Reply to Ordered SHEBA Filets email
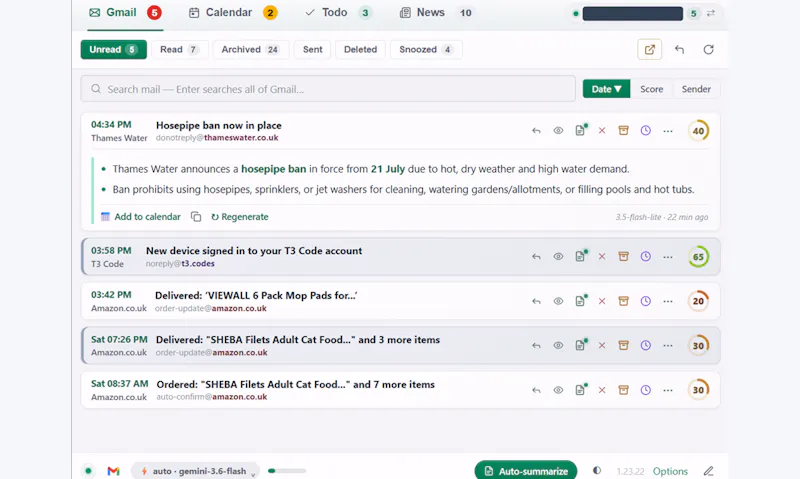Viewport: 800px width, 479px height. (536, 390)
